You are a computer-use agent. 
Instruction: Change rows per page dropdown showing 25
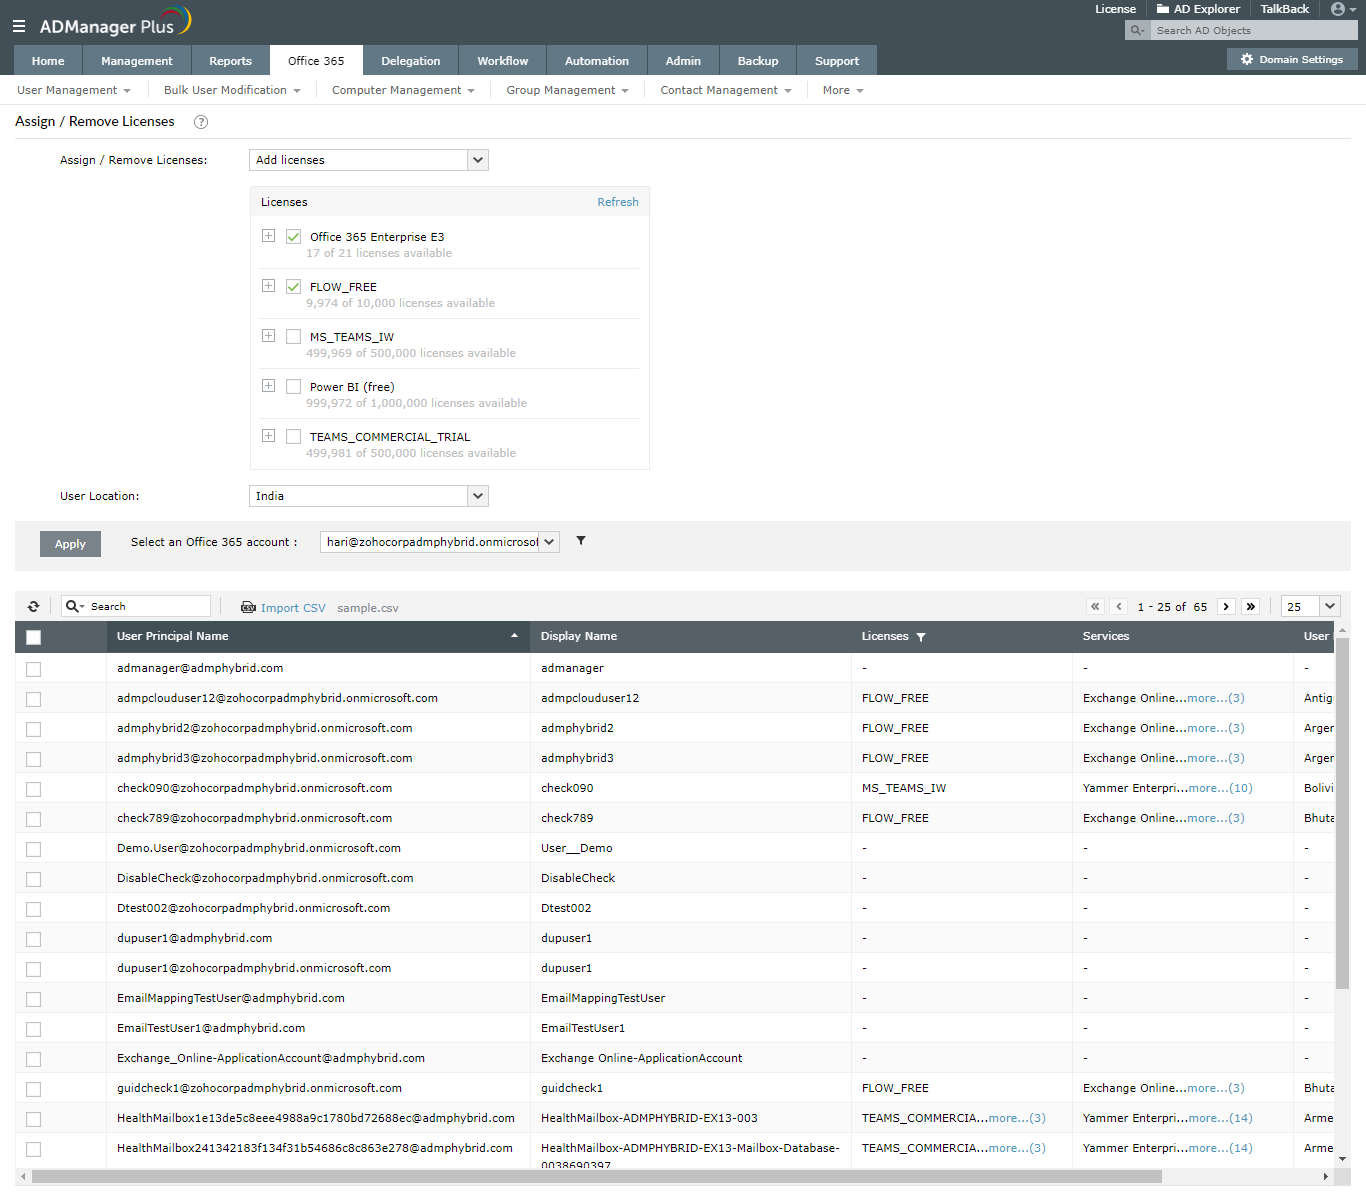pyautogui.click(x=1311, y=606)
